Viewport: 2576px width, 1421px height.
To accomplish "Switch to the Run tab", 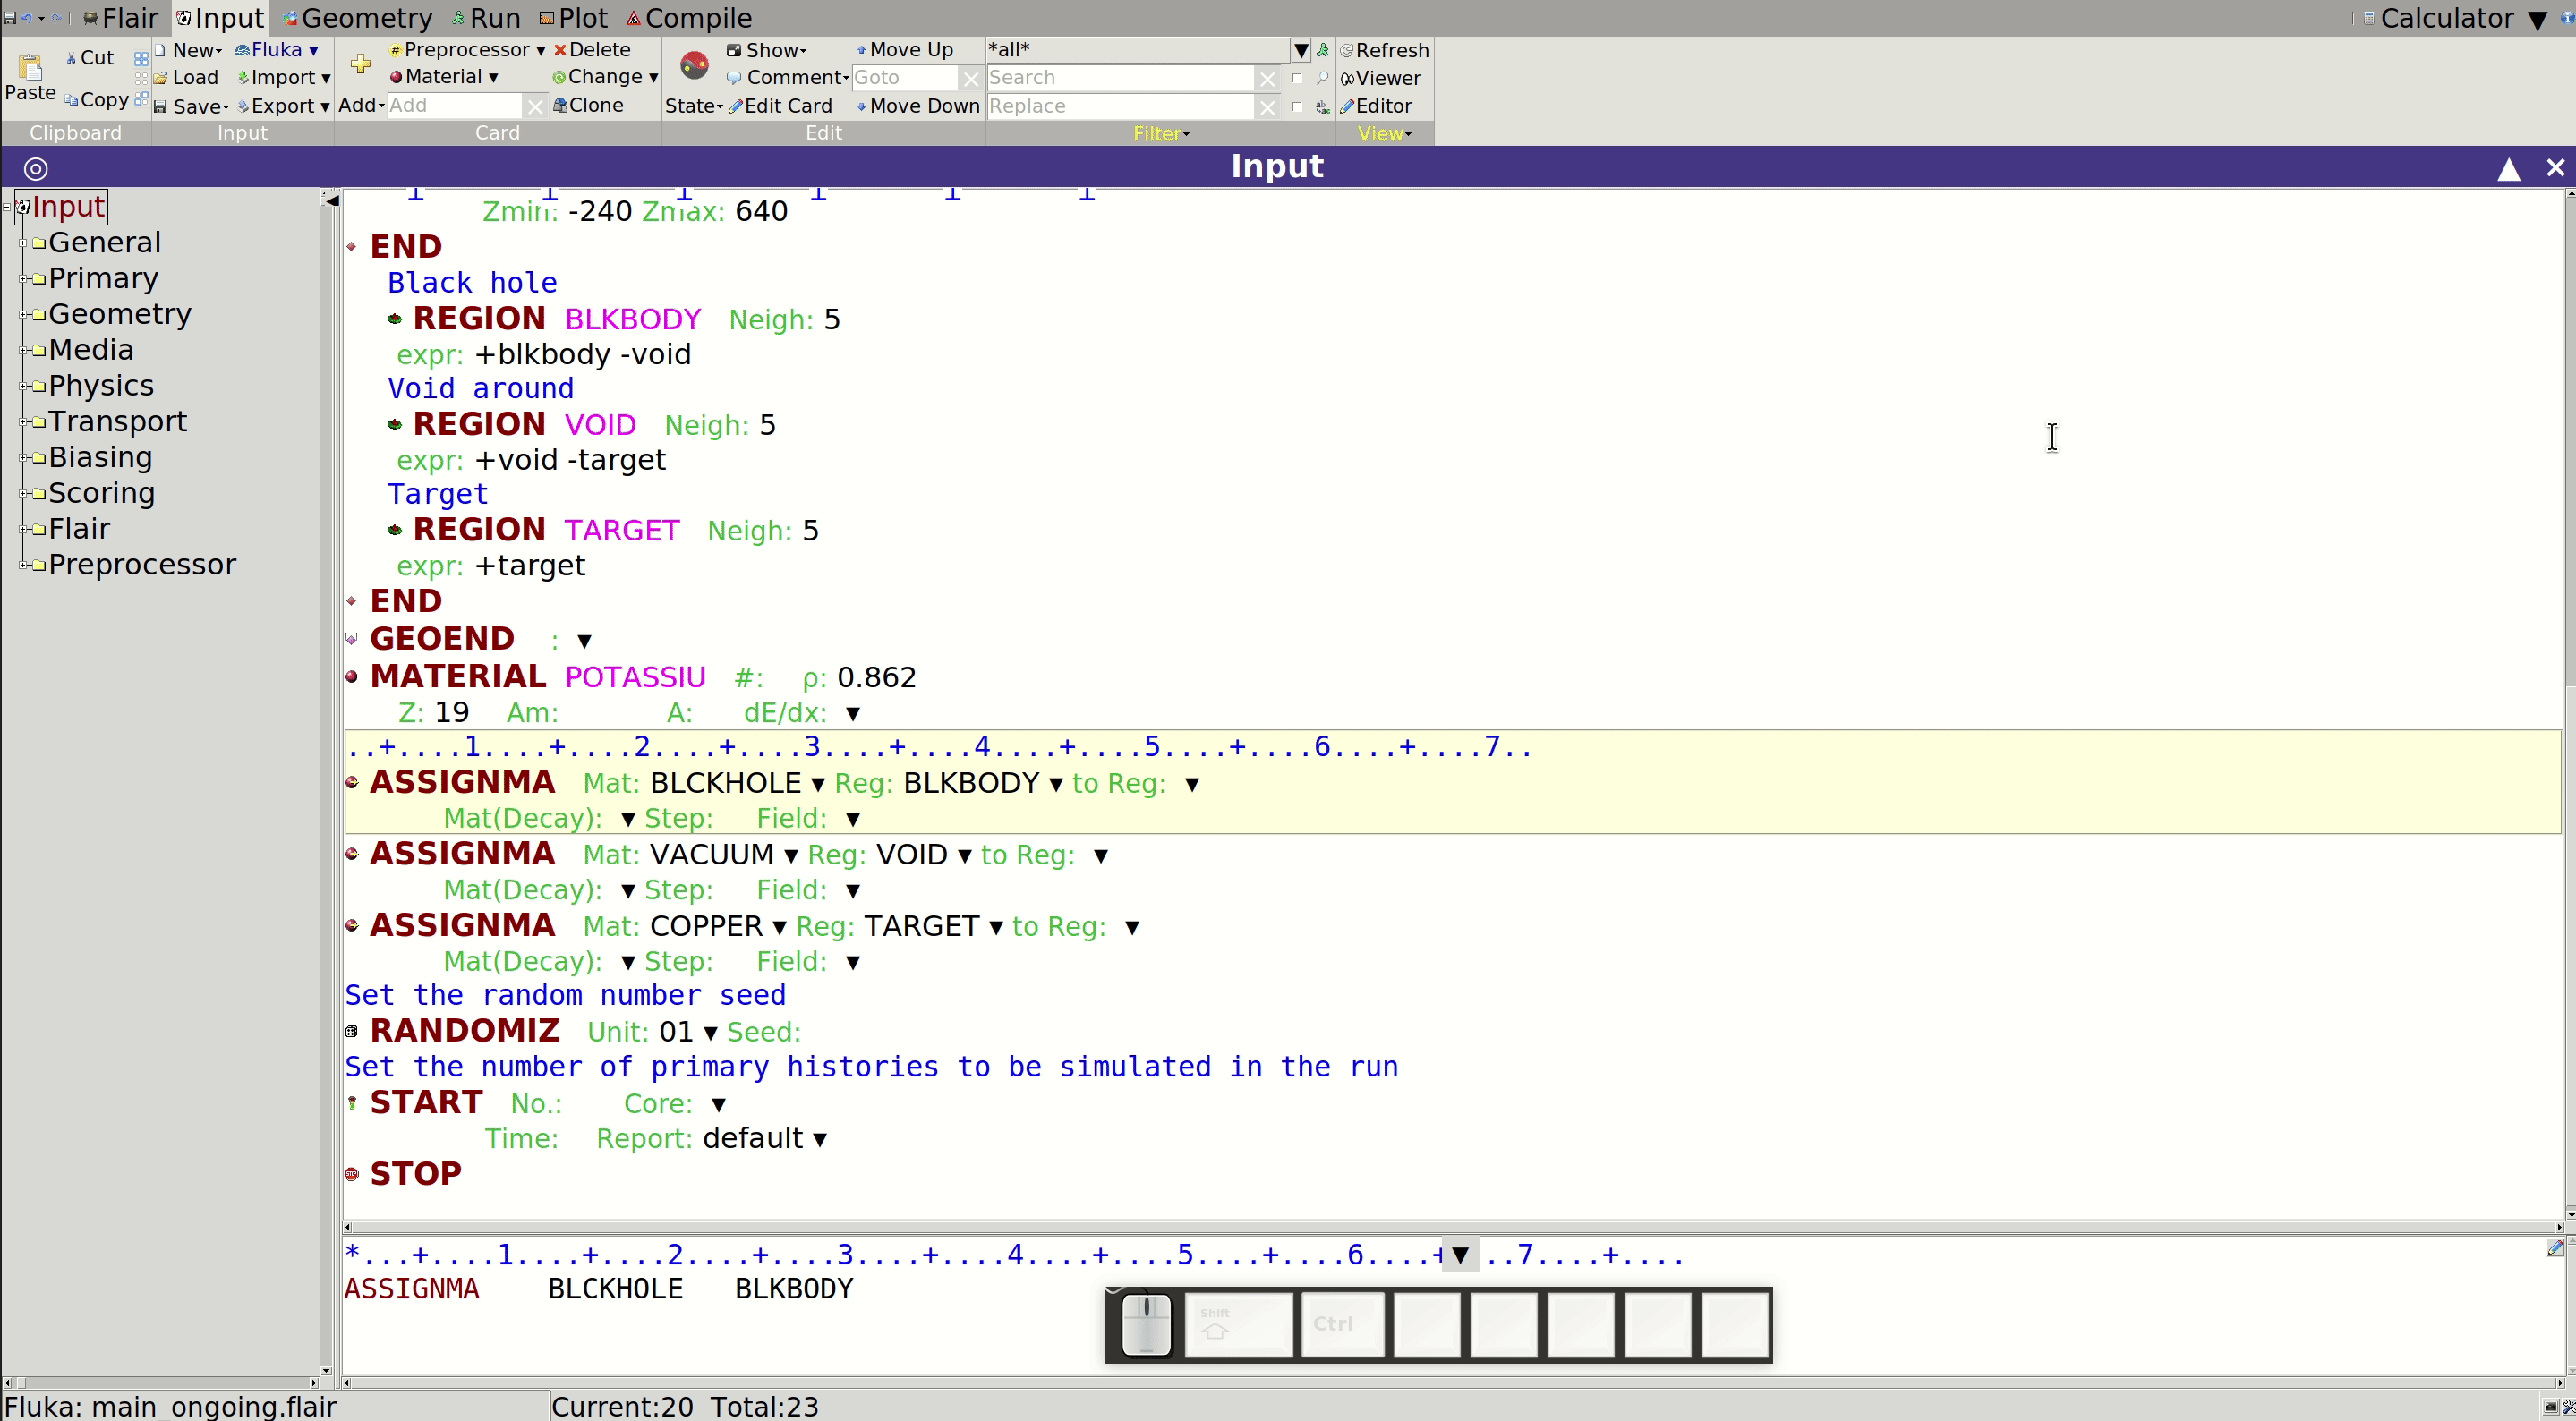I will tap(486, 18).
